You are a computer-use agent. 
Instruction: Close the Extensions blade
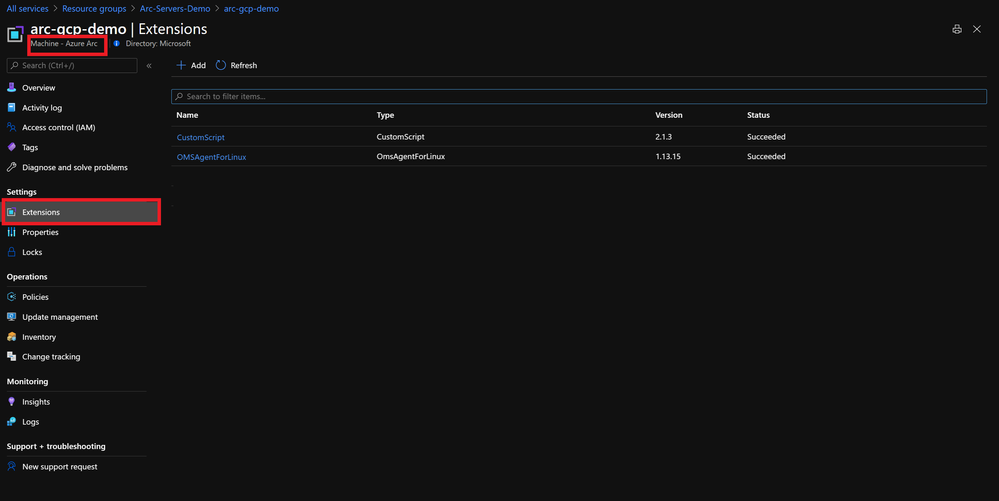click(977, 29)
